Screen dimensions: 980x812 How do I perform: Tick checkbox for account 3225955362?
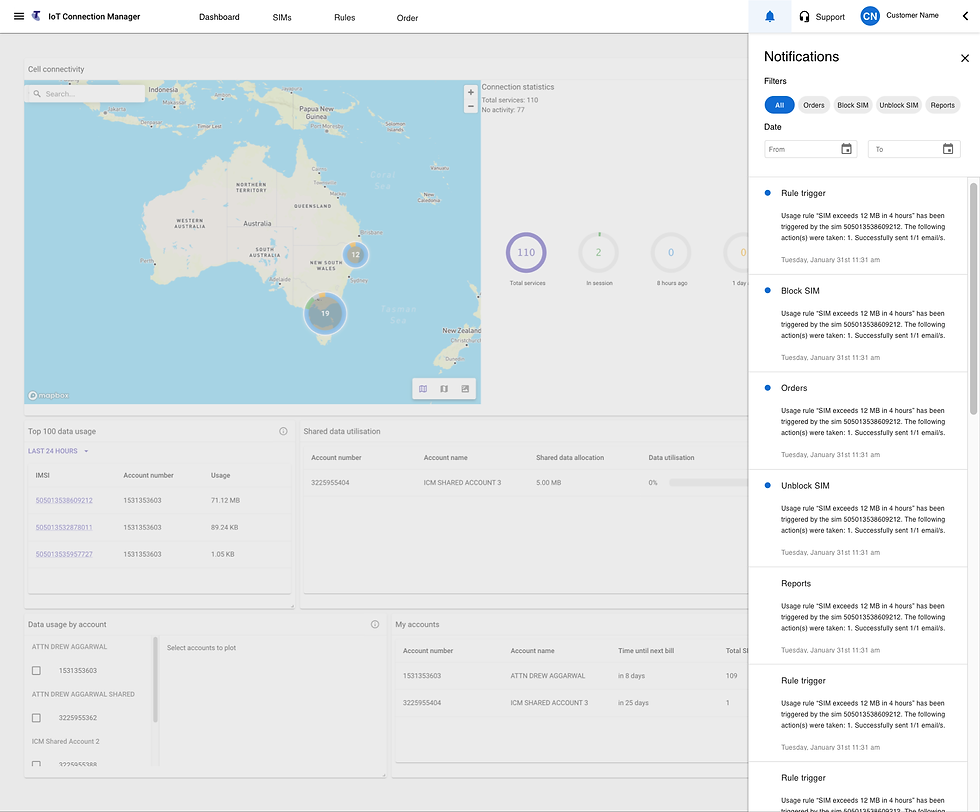(36, 718)
